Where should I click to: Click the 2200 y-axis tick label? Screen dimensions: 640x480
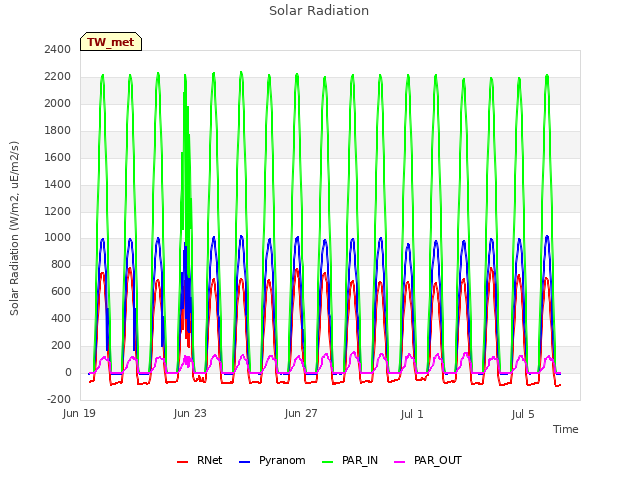tap(58, 77)
